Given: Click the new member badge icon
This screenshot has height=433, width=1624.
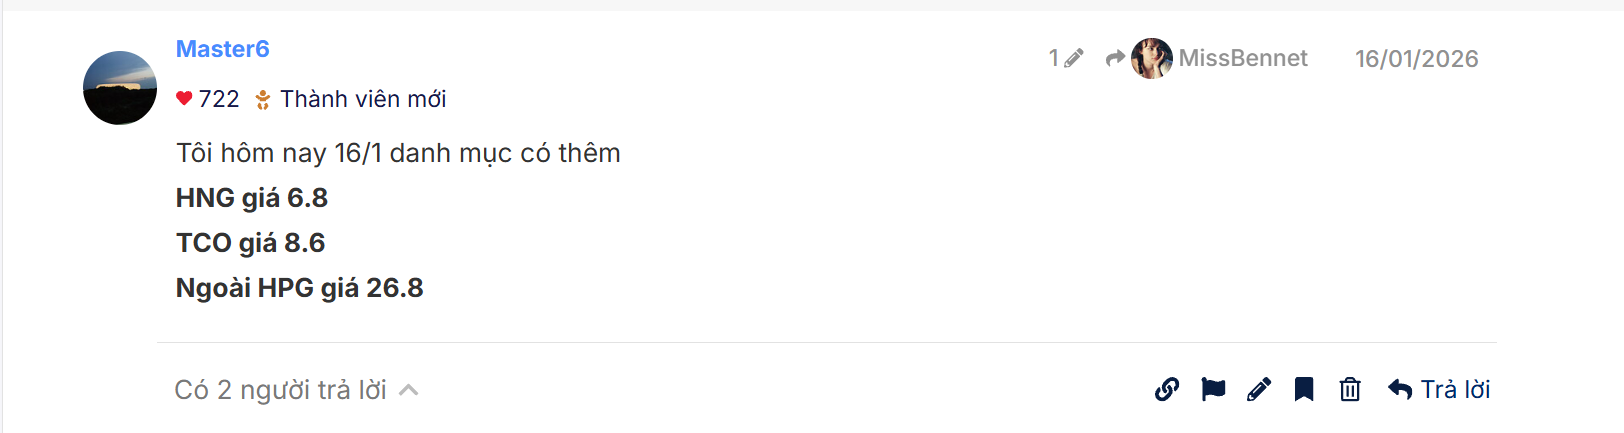Looking at the screenshot, I should (263, 99).
